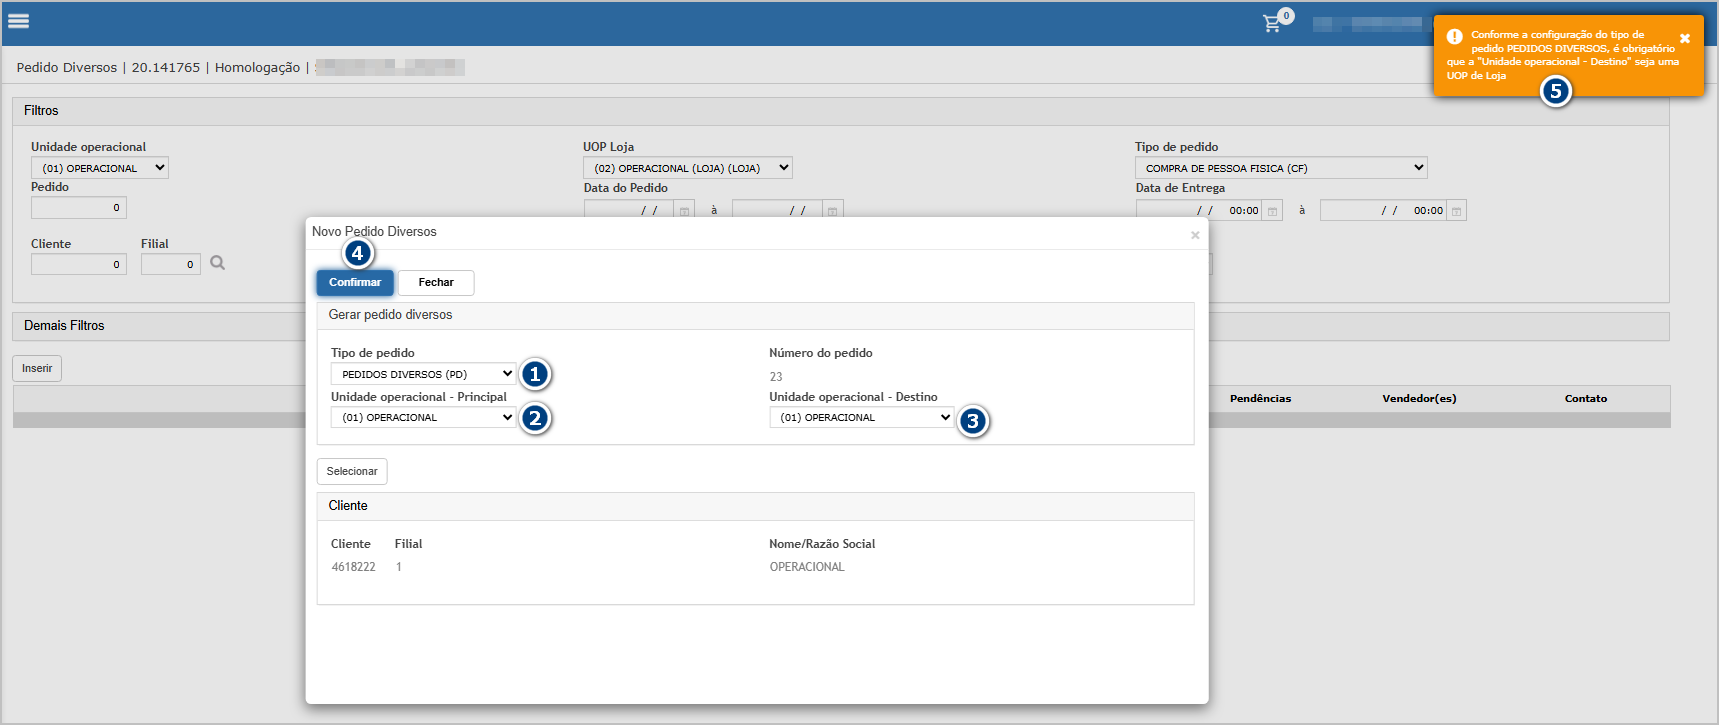Click the Pendências column header
The height and width of the screenshot is (725, 1719).
[x=1260, y=398]
